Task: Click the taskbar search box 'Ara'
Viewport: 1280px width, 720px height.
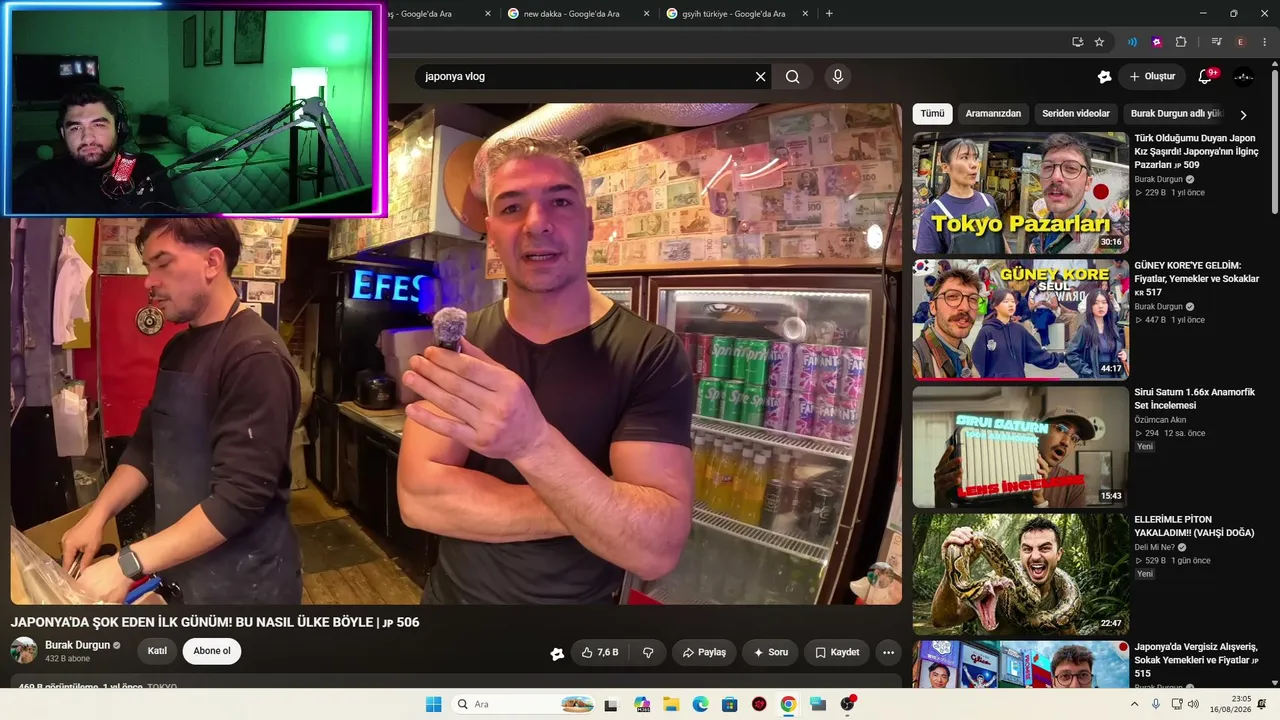Action: [x=524, y=704]
